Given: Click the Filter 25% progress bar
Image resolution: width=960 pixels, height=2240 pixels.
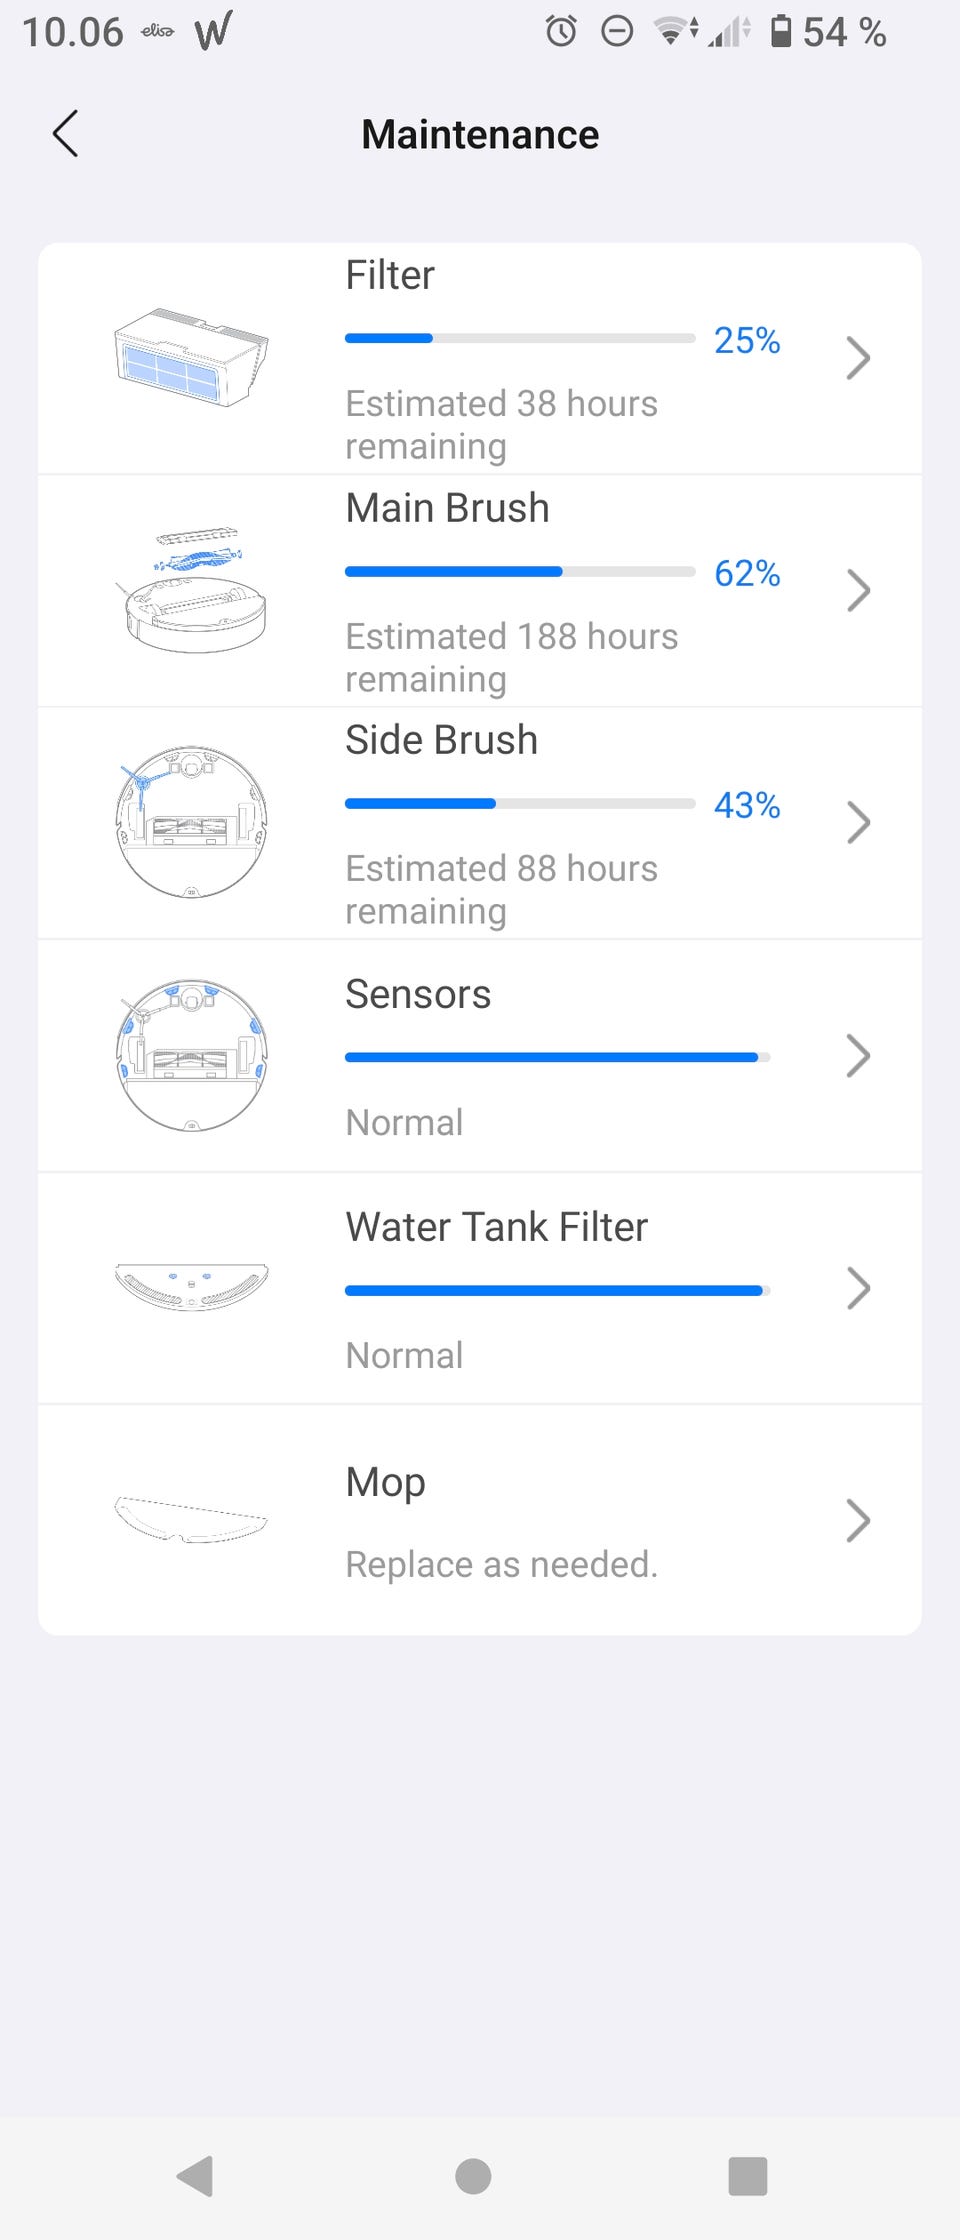Looking at the screenshot, I should pos(519,339).
